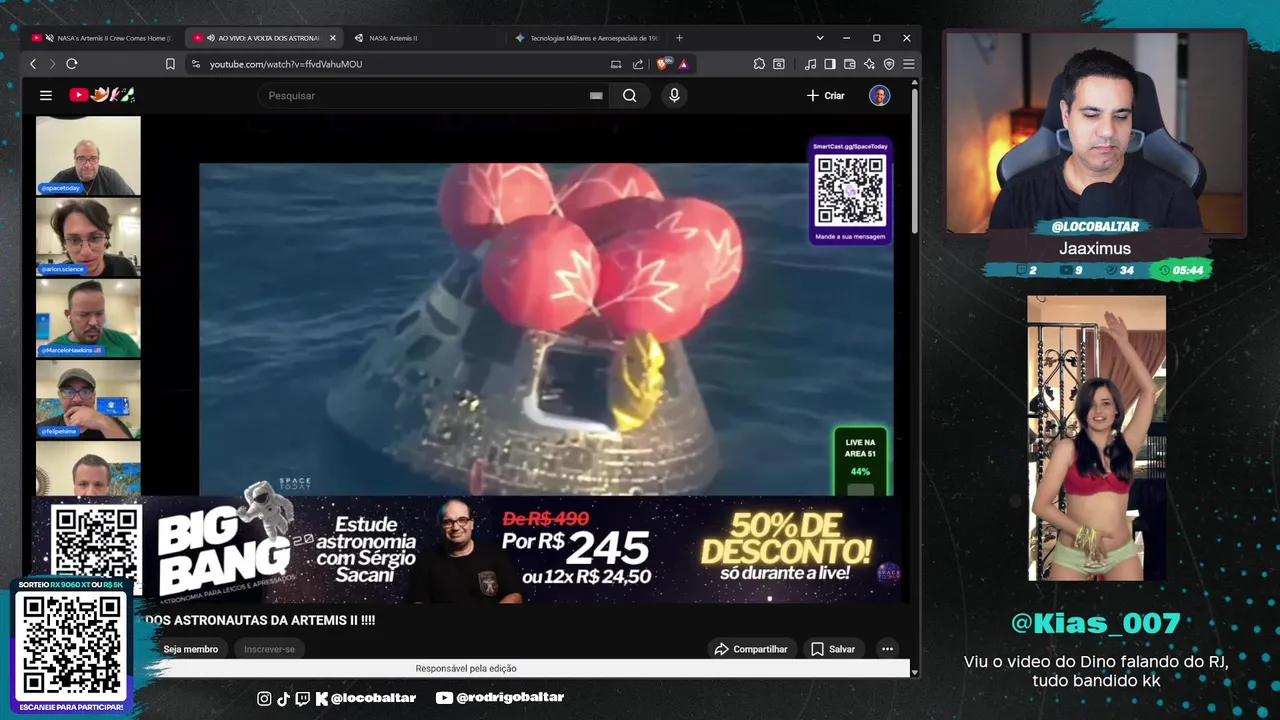Open the three-dots more actions menu

point(887,649)
